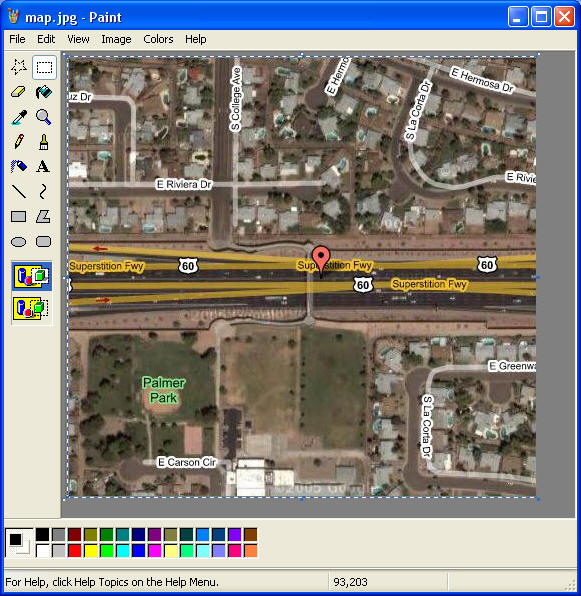Pick the light gray color swatch
Image resolution: width=581 pixels, height=596 pixels.
(x=59, y=551)
